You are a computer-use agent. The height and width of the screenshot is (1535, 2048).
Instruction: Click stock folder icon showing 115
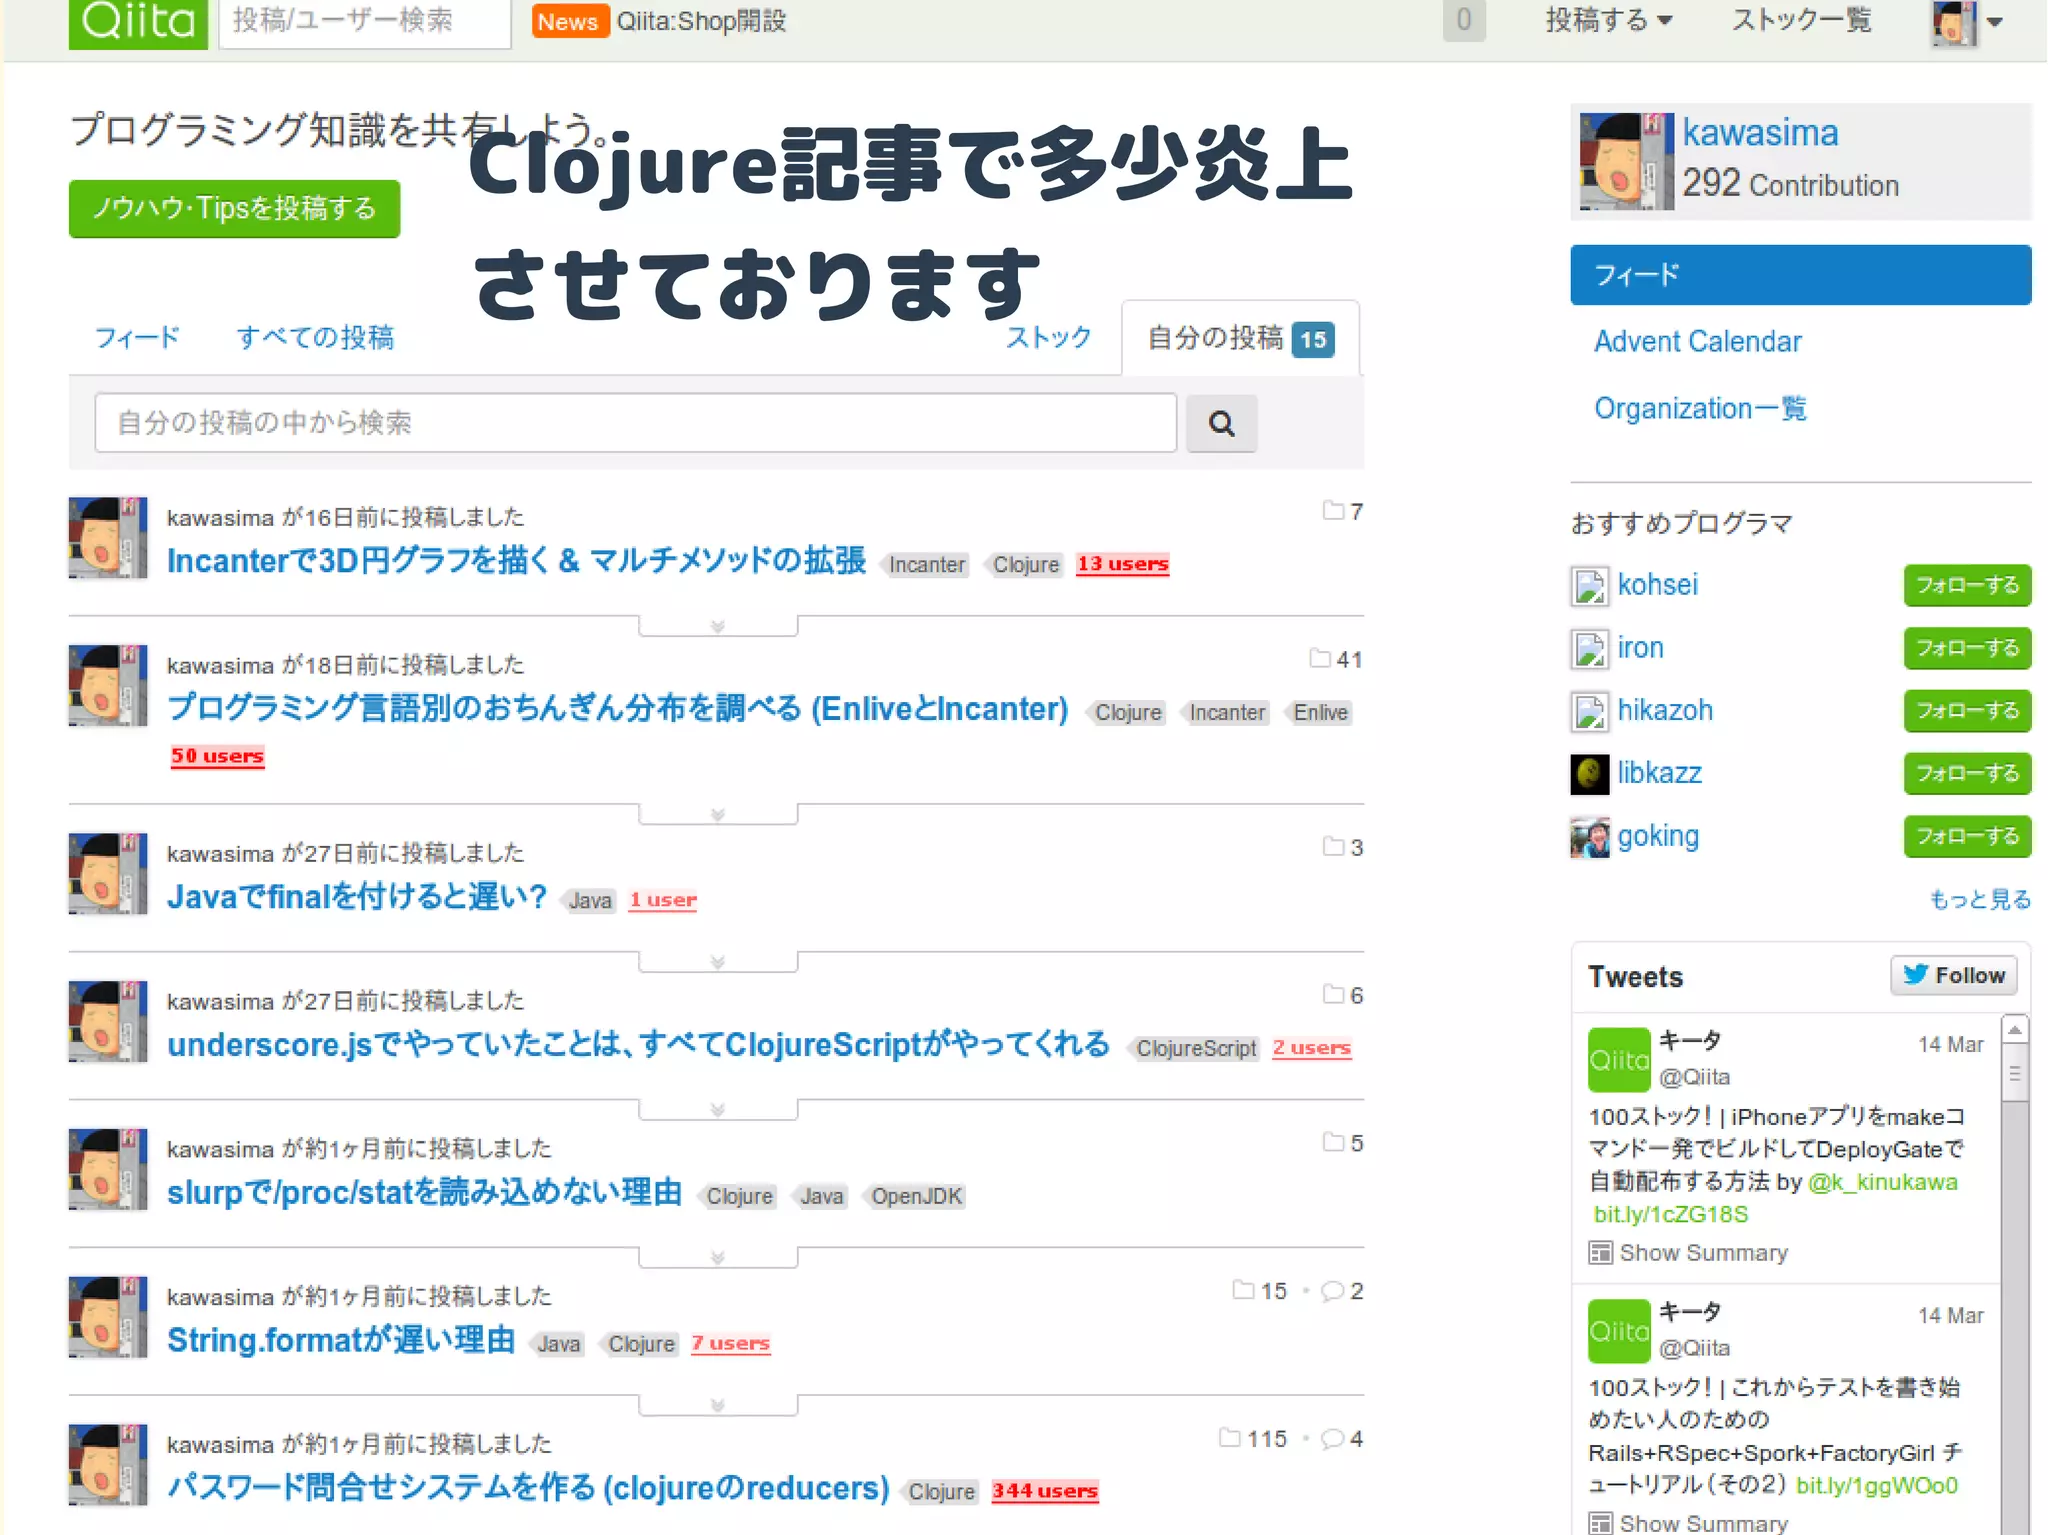(x=1230, y=1439)
